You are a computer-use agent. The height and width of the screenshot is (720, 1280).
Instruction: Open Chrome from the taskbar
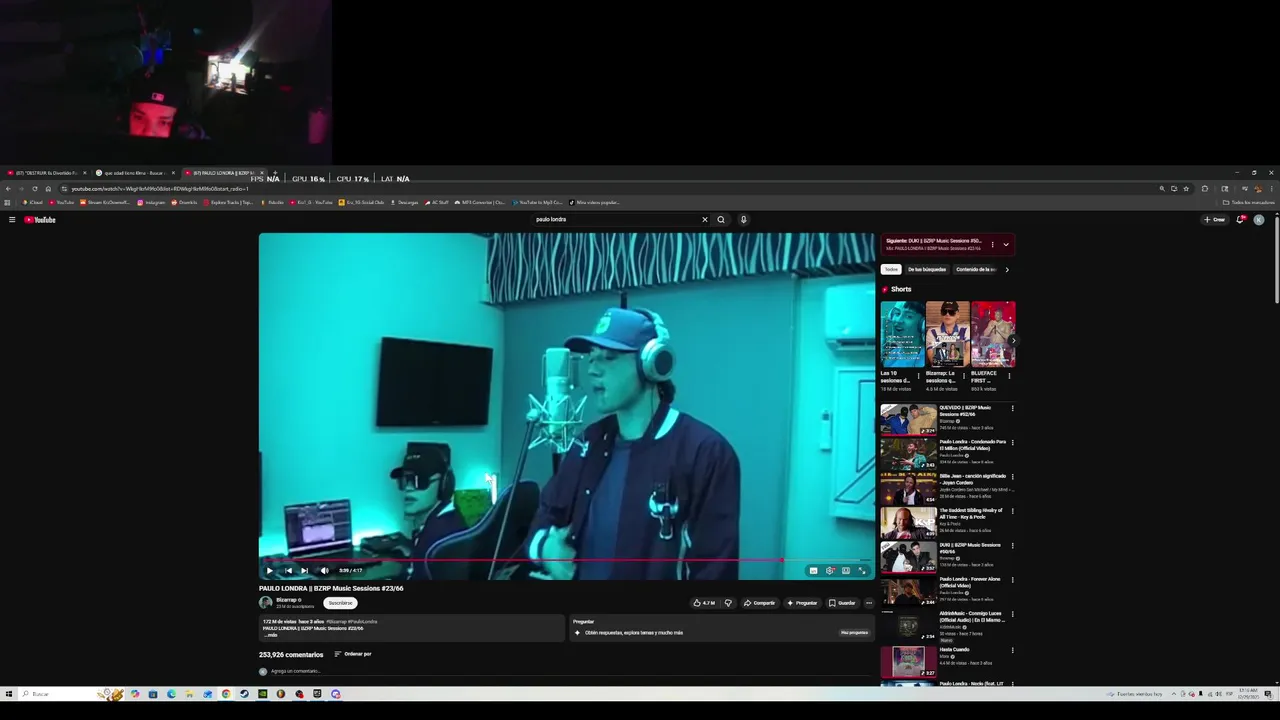click(226, 694)
